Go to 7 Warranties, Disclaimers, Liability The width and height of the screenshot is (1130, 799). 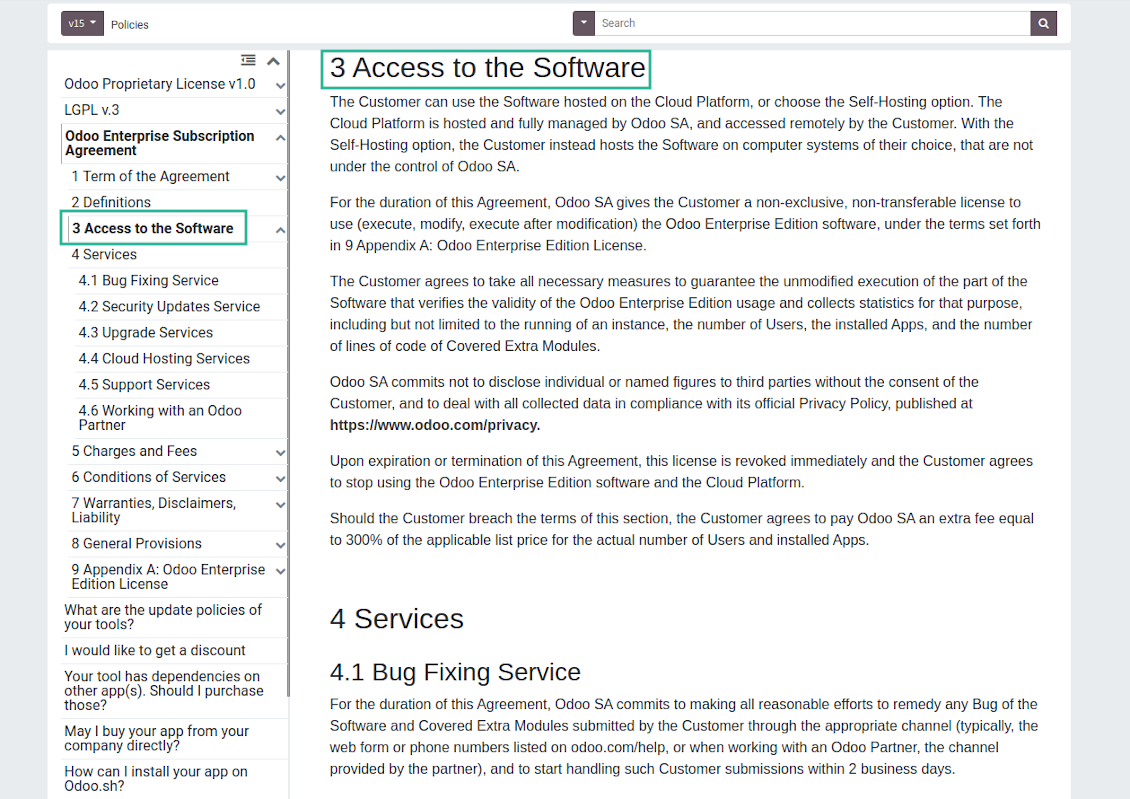(x=154, y=510)
